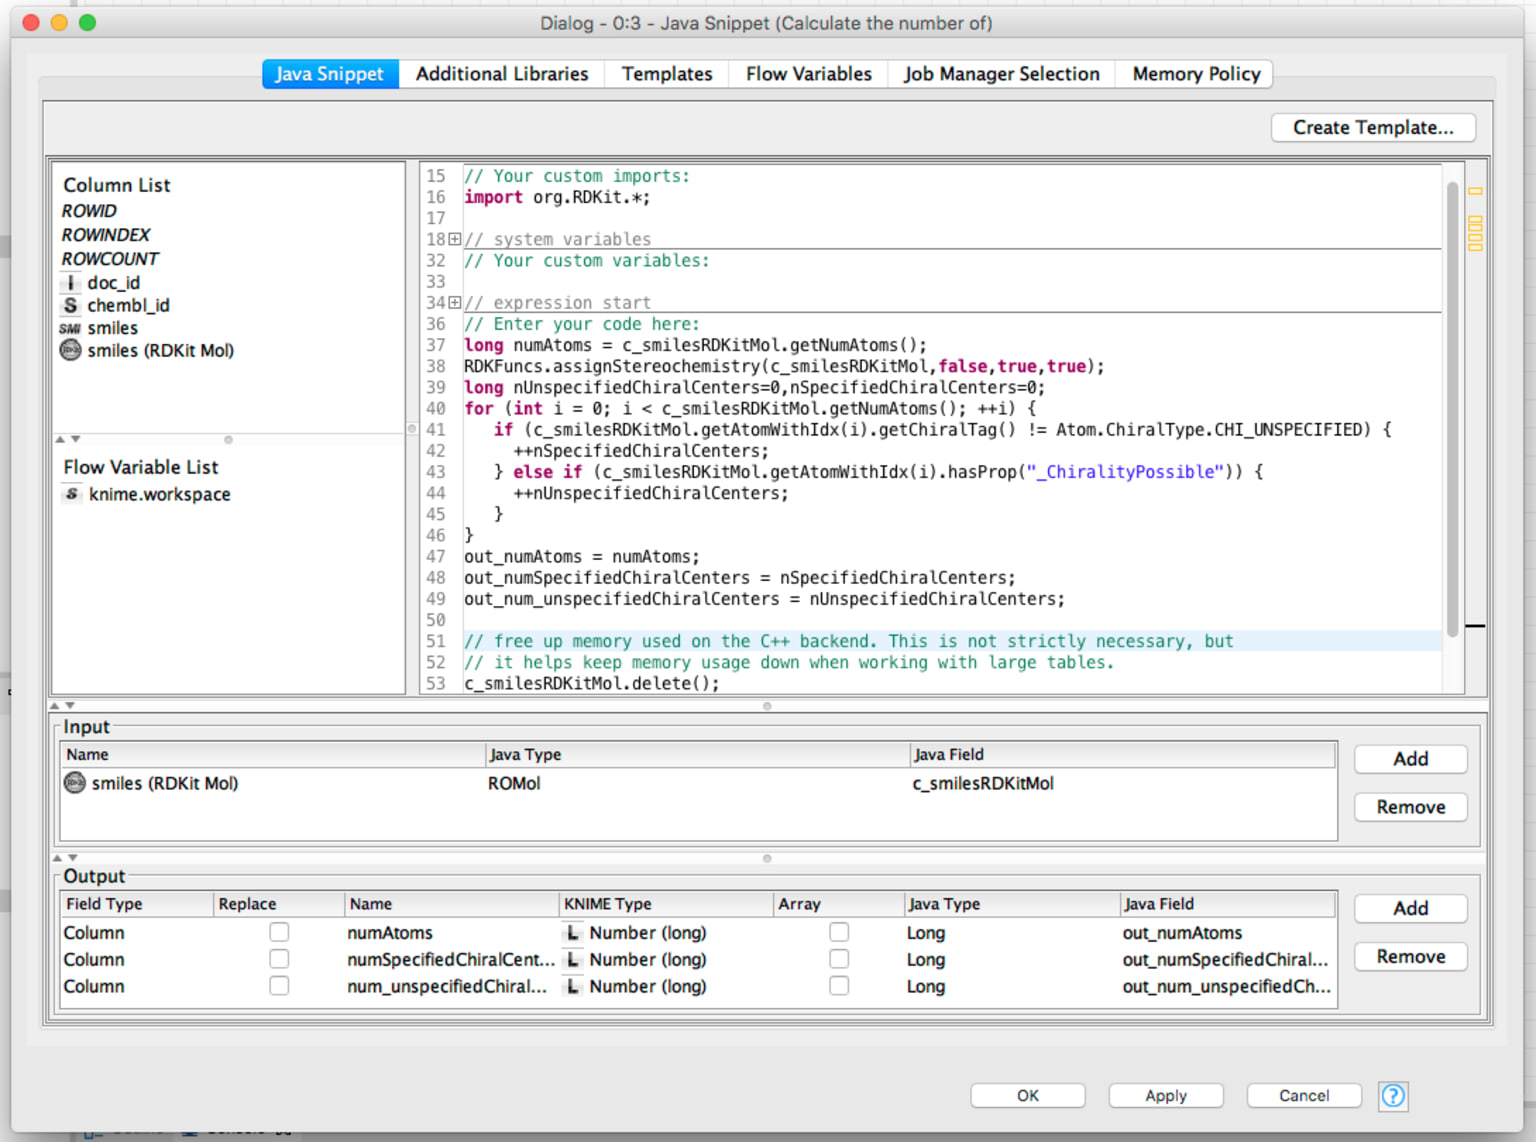This screenshot has width=1536, height=1142.
Task: Remove the selected Output field
Action: (1411, 957)
